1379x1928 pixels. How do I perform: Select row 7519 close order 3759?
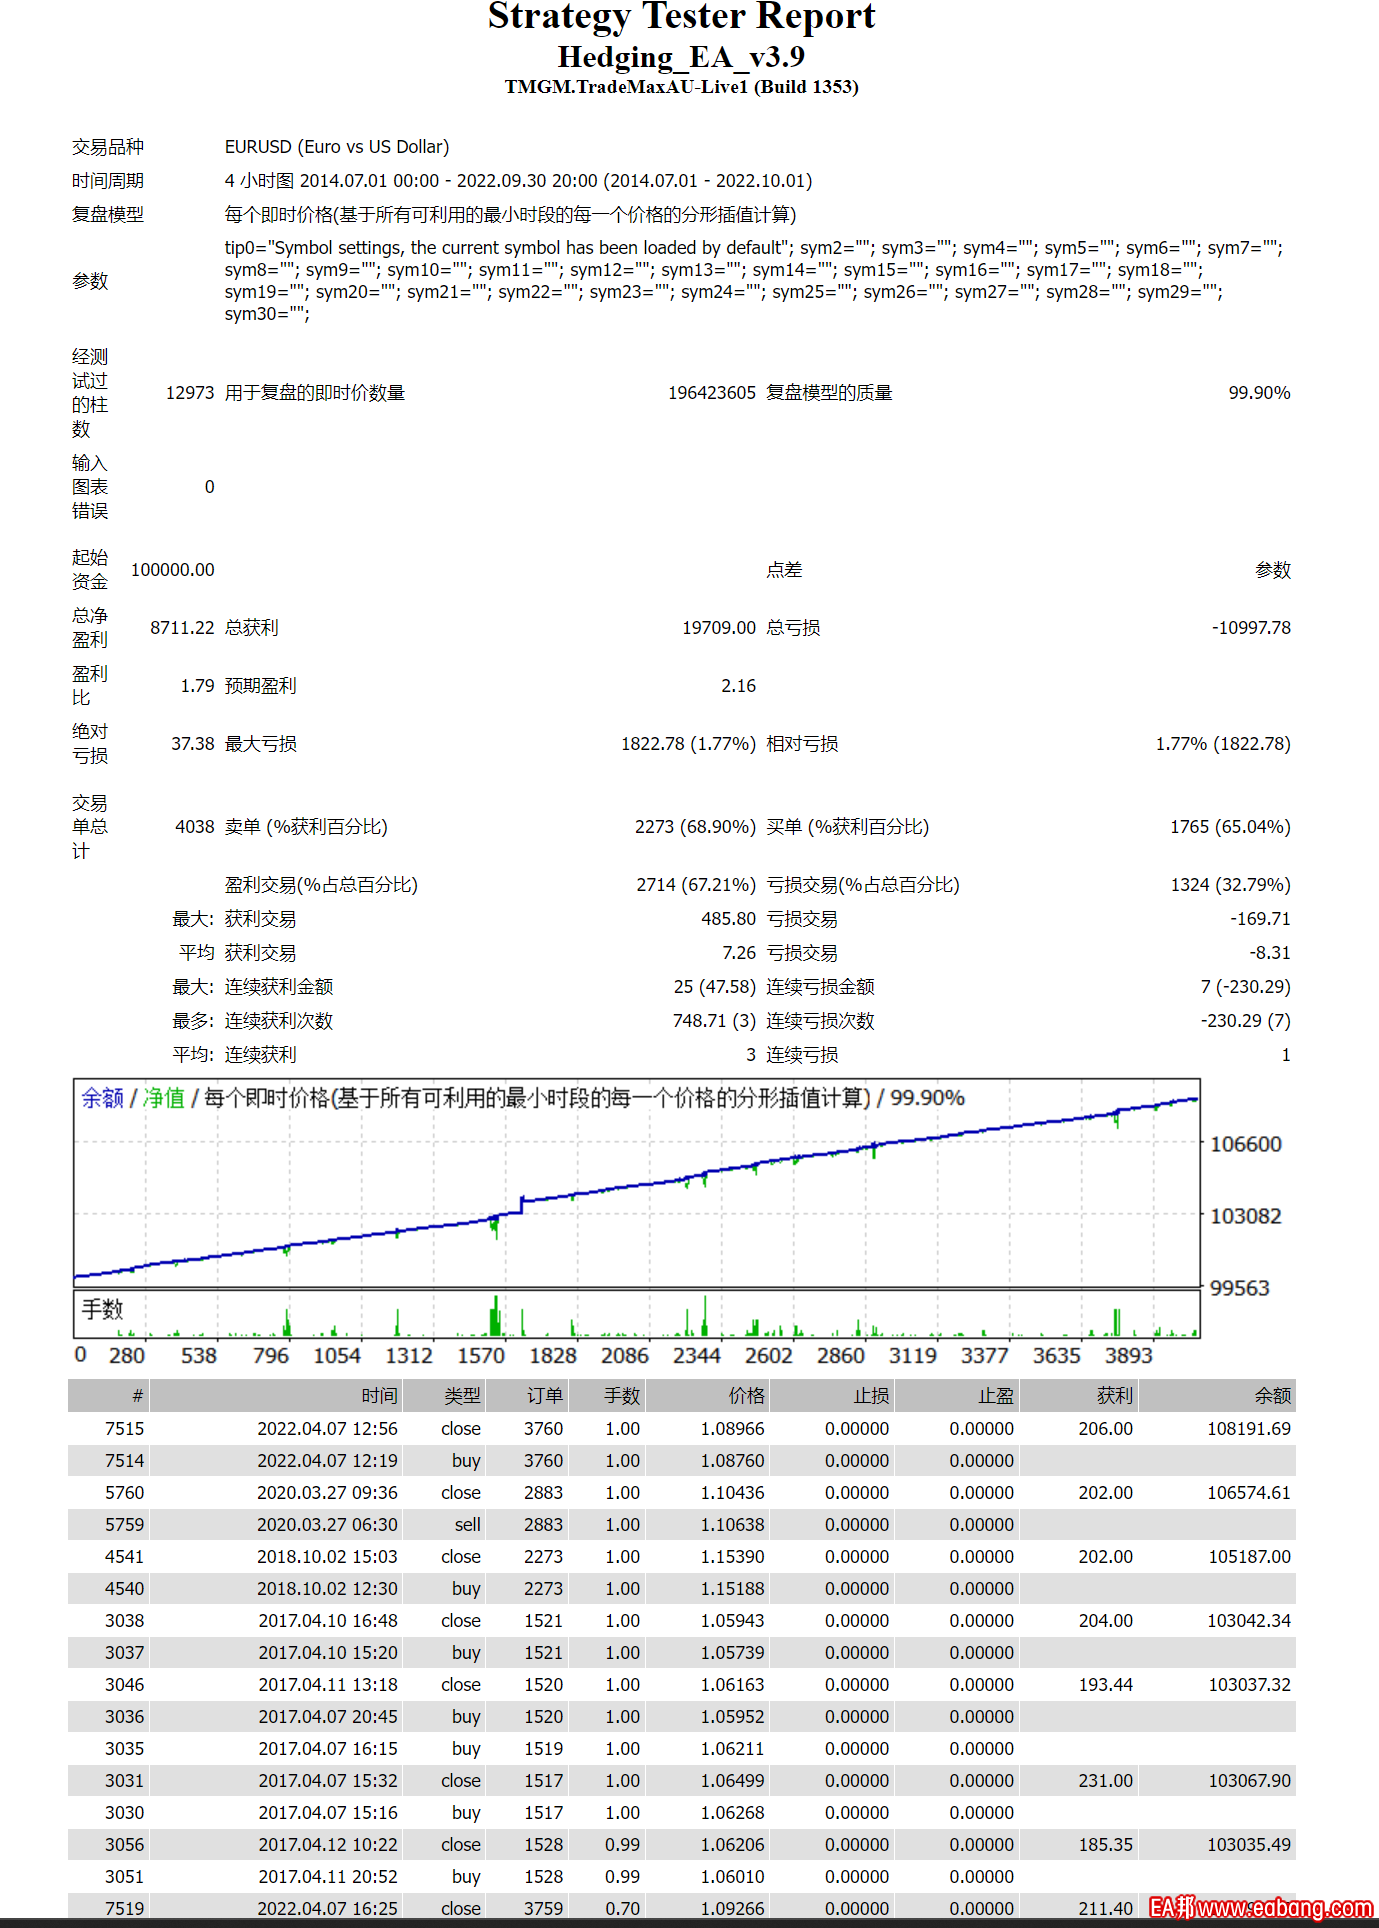tap(682, 1907)
